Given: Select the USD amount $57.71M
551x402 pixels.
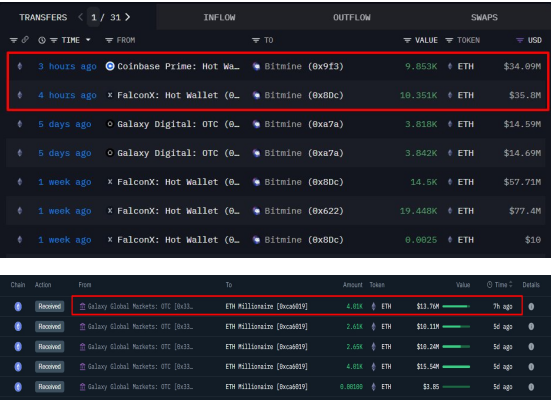Looking at the screenshot, I should point(522,182).
